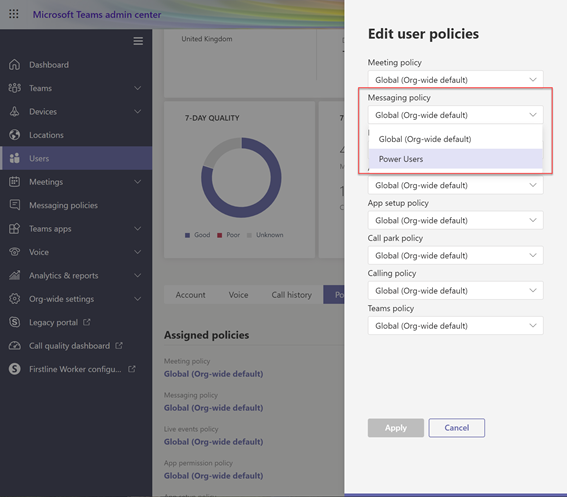Image resolution: width=567 pixels, height=497 pixels.
Task: Expand Org-wide settings section chevron
Action: (137, 299)
